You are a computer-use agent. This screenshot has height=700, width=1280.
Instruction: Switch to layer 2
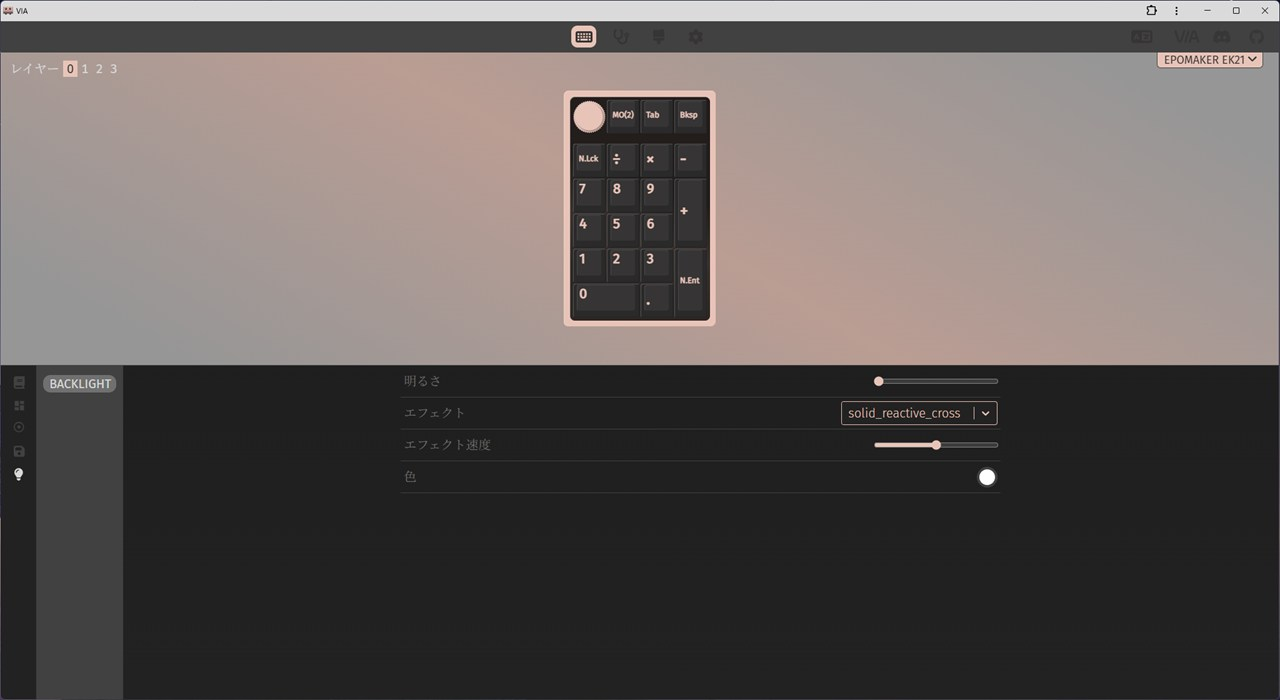click(x=99, y=69)
